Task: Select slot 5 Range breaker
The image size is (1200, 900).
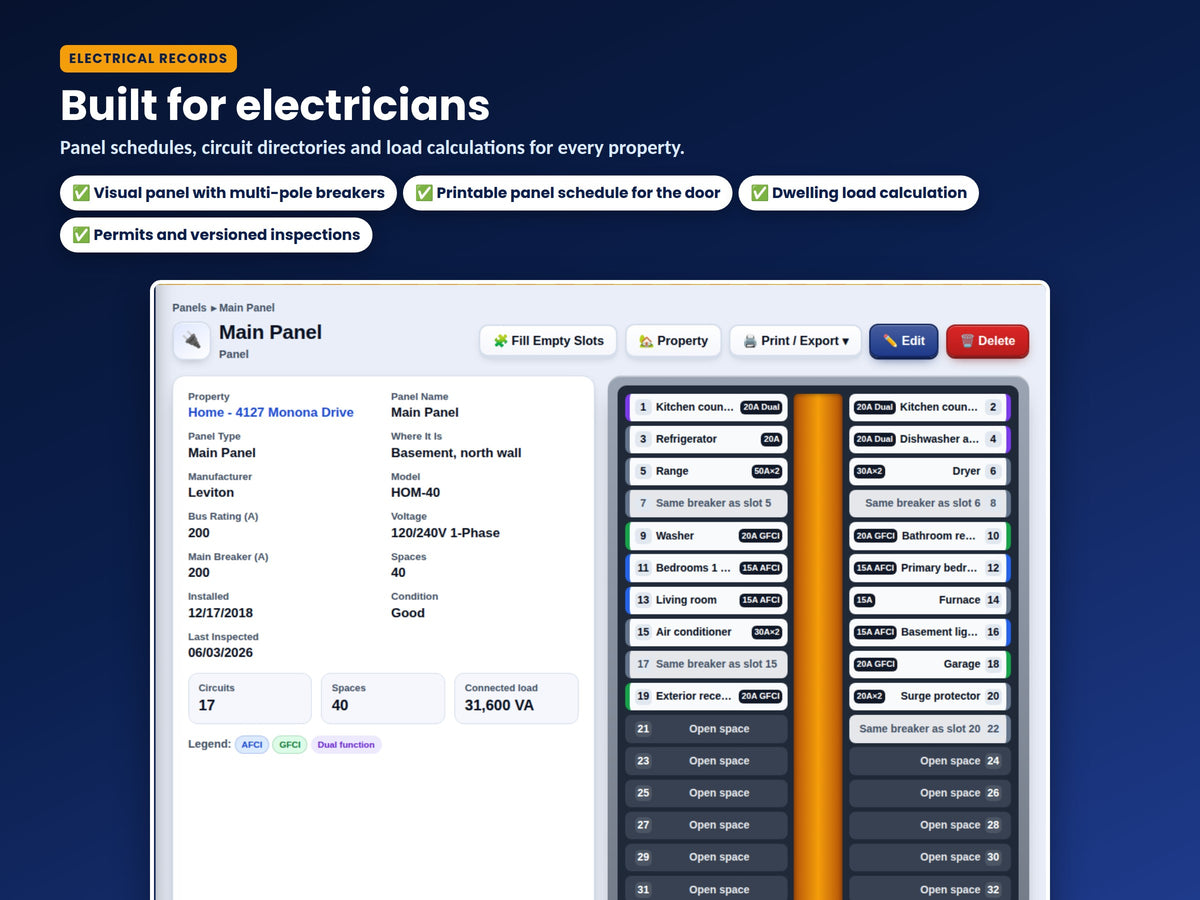Action: (707, 471)
